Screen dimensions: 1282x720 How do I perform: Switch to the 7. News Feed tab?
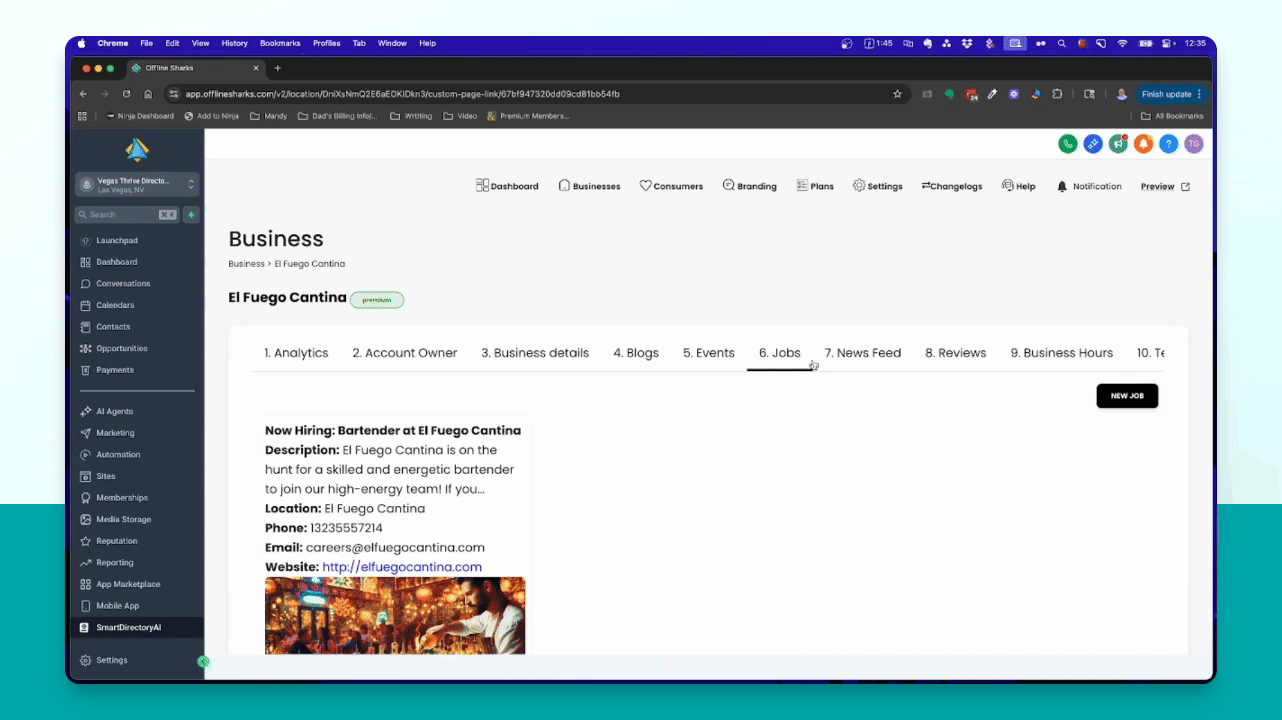tap(863, 353)
